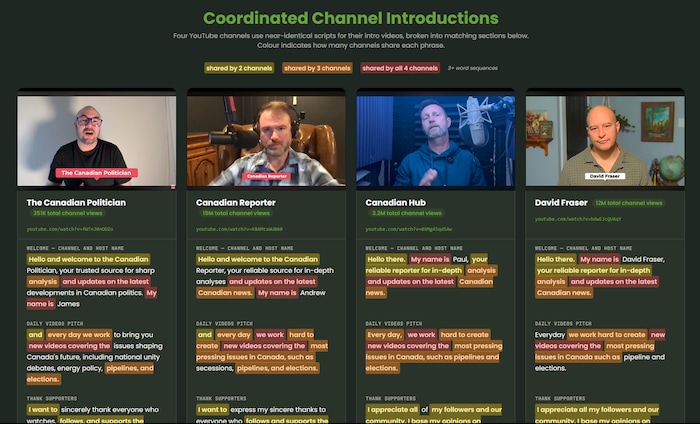
Task: Open the David Fraser youtube.com link
Action: (578, 219)
